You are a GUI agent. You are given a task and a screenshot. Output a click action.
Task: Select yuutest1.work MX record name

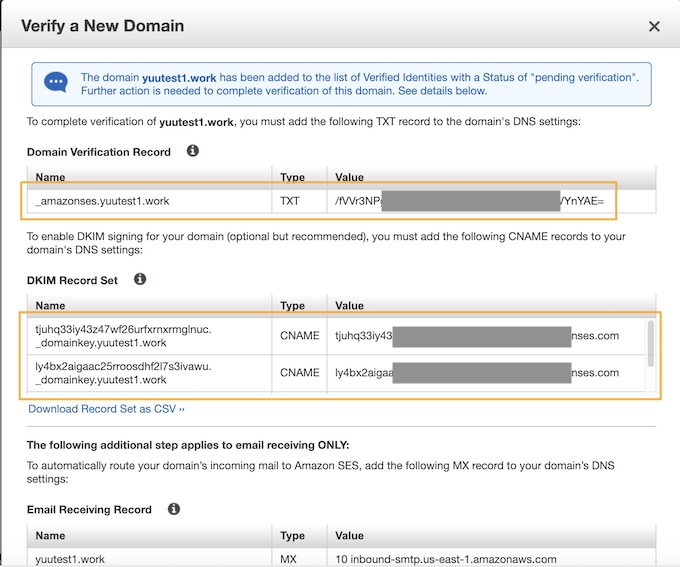click(x=70, y=559)
